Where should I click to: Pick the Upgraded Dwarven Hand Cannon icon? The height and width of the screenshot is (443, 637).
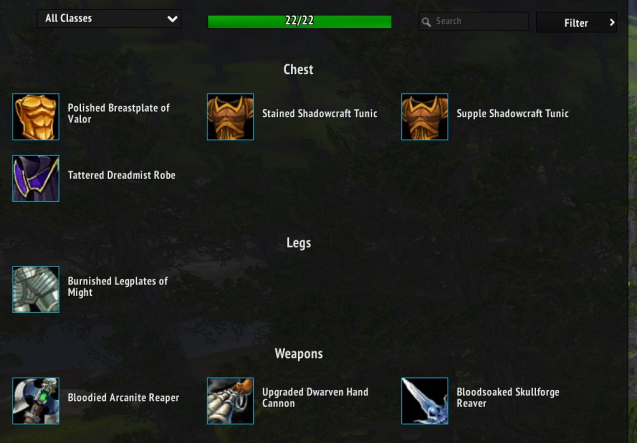point(230,401)
